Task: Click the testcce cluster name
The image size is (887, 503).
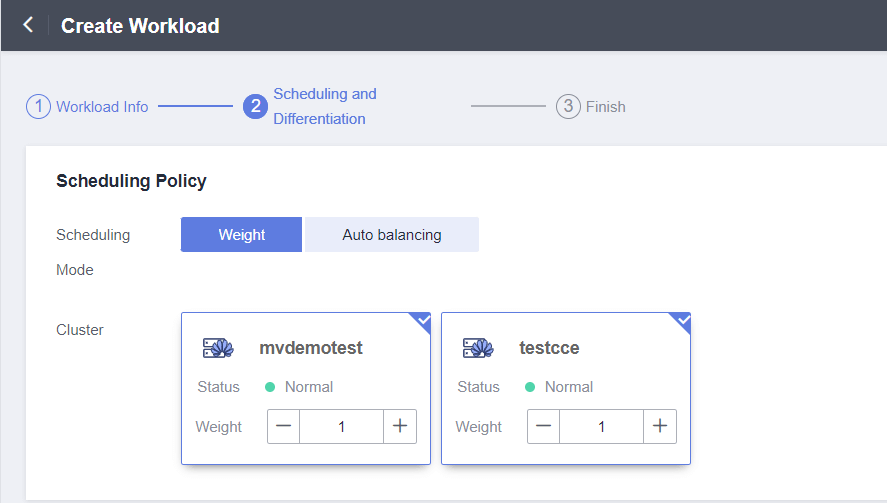Action: pyautogui.click(x=549, y=348)
